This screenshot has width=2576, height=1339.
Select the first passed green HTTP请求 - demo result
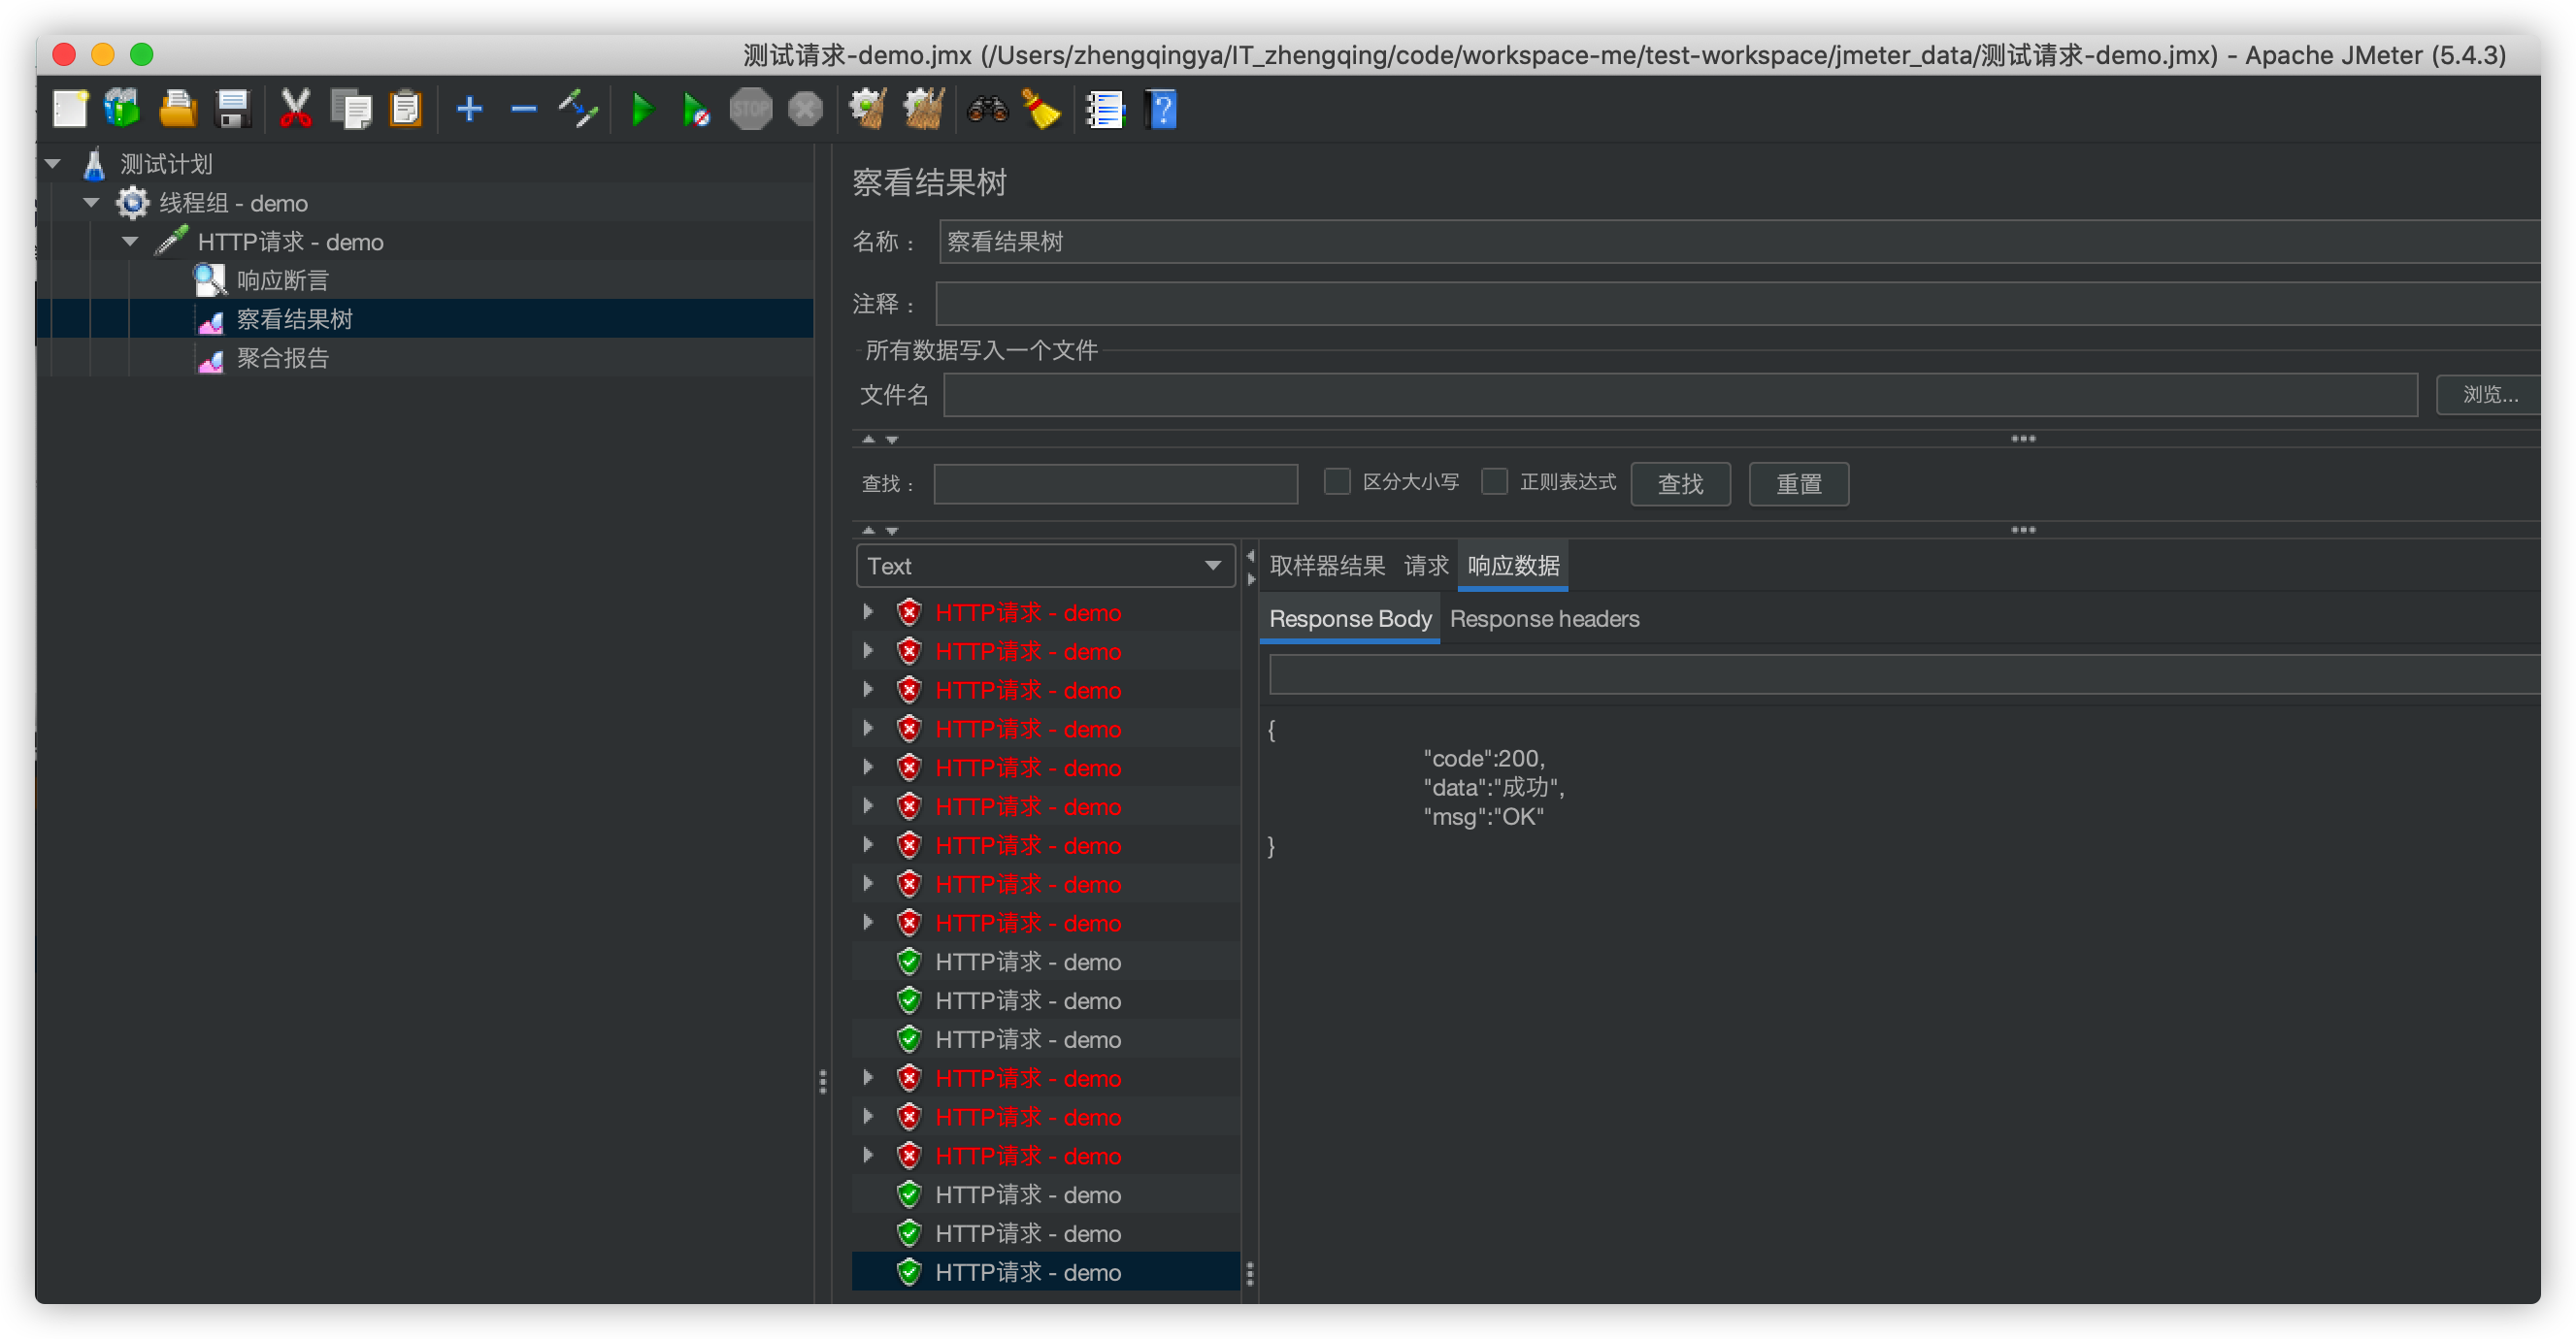click(1028, 962)
